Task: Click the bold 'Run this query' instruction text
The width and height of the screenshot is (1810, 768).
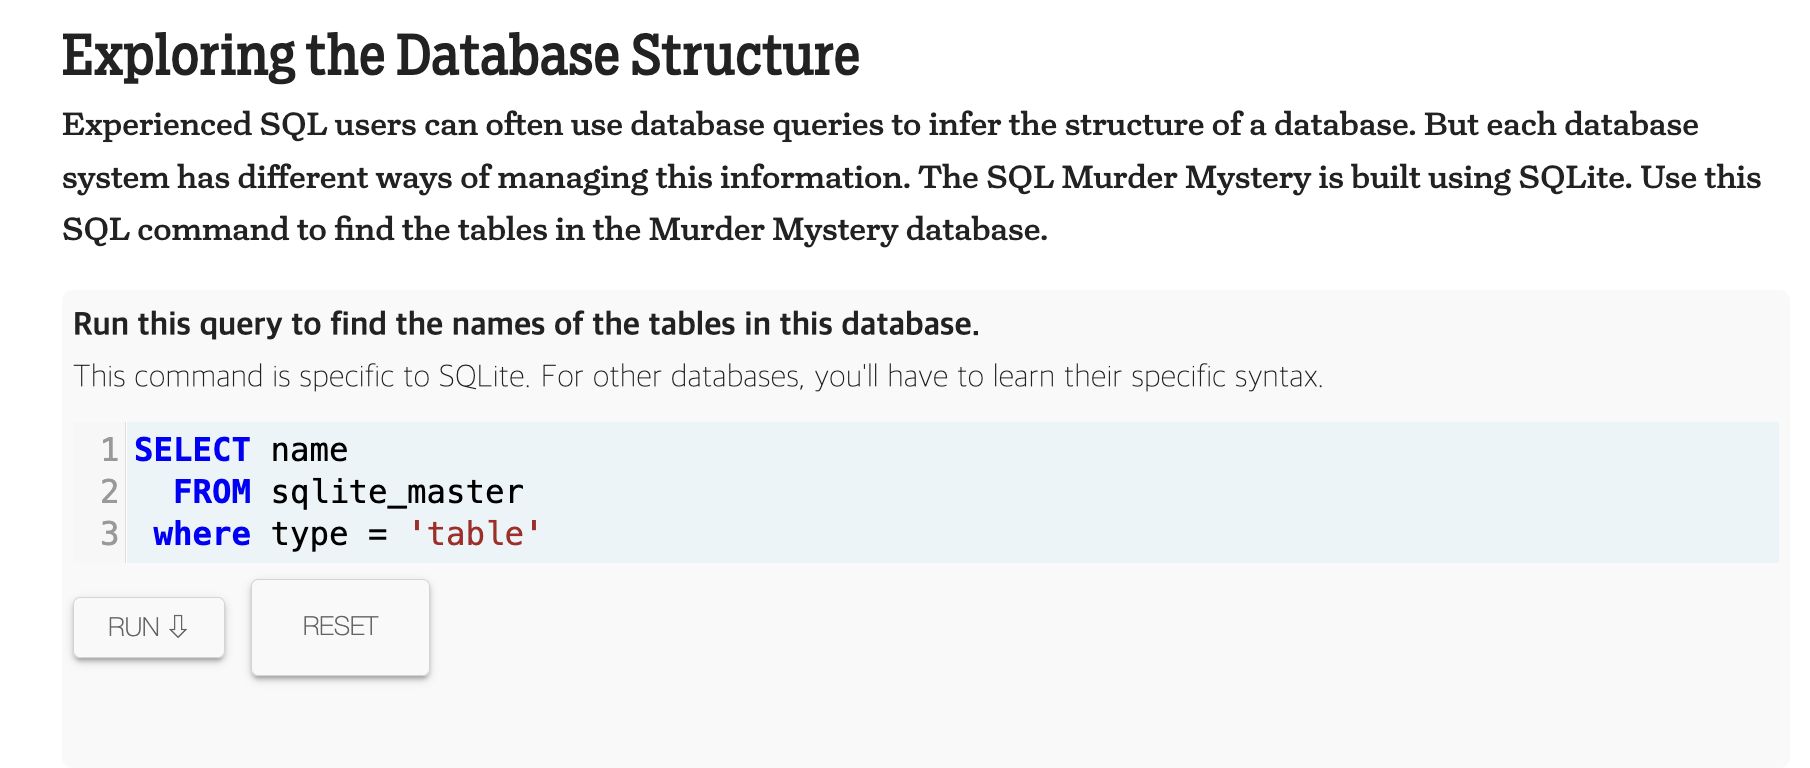Action: 526,324
